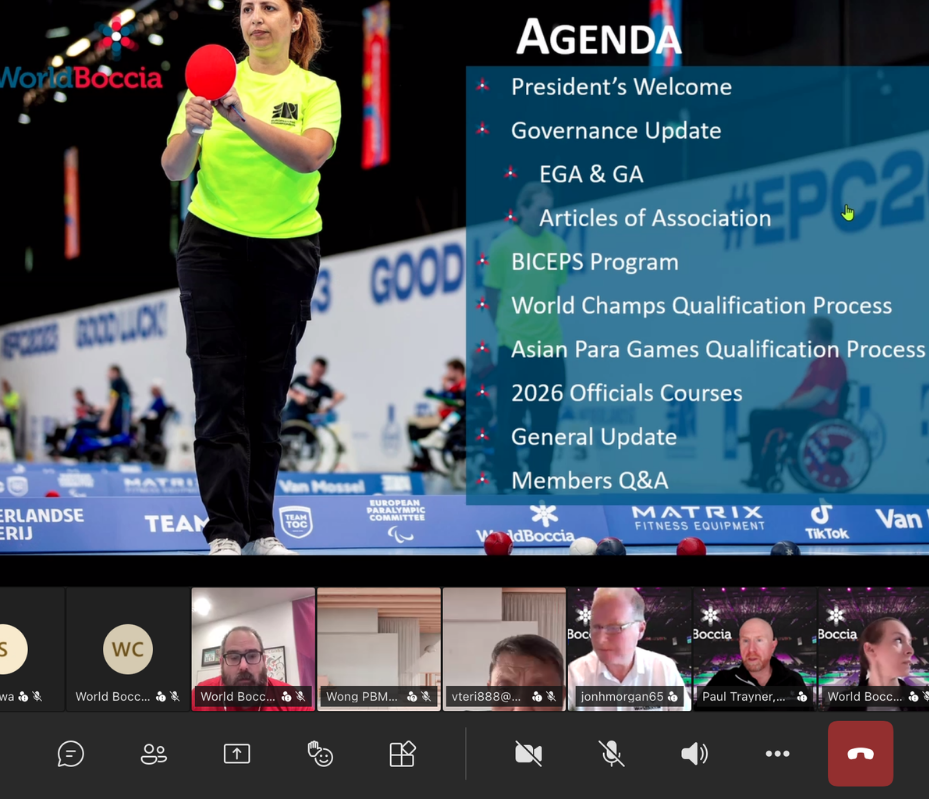Open the chat conversation panel
Image resolution: width=929 pixels, height=799 pixels.
(x=70, y=754)
